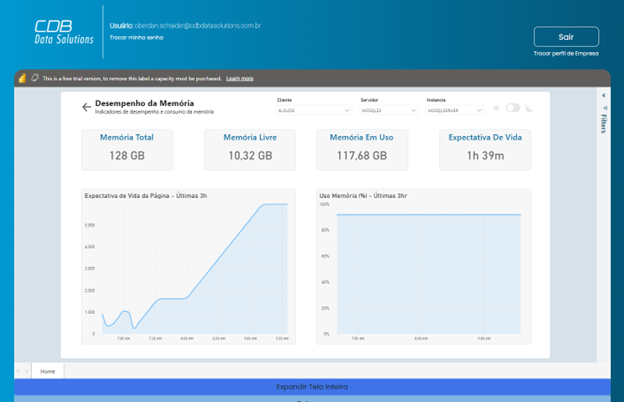The height and width of the screenshot is (402, 624).
Task: Click the Learn more link in trial banner
Action: click(x=240, y=78)
